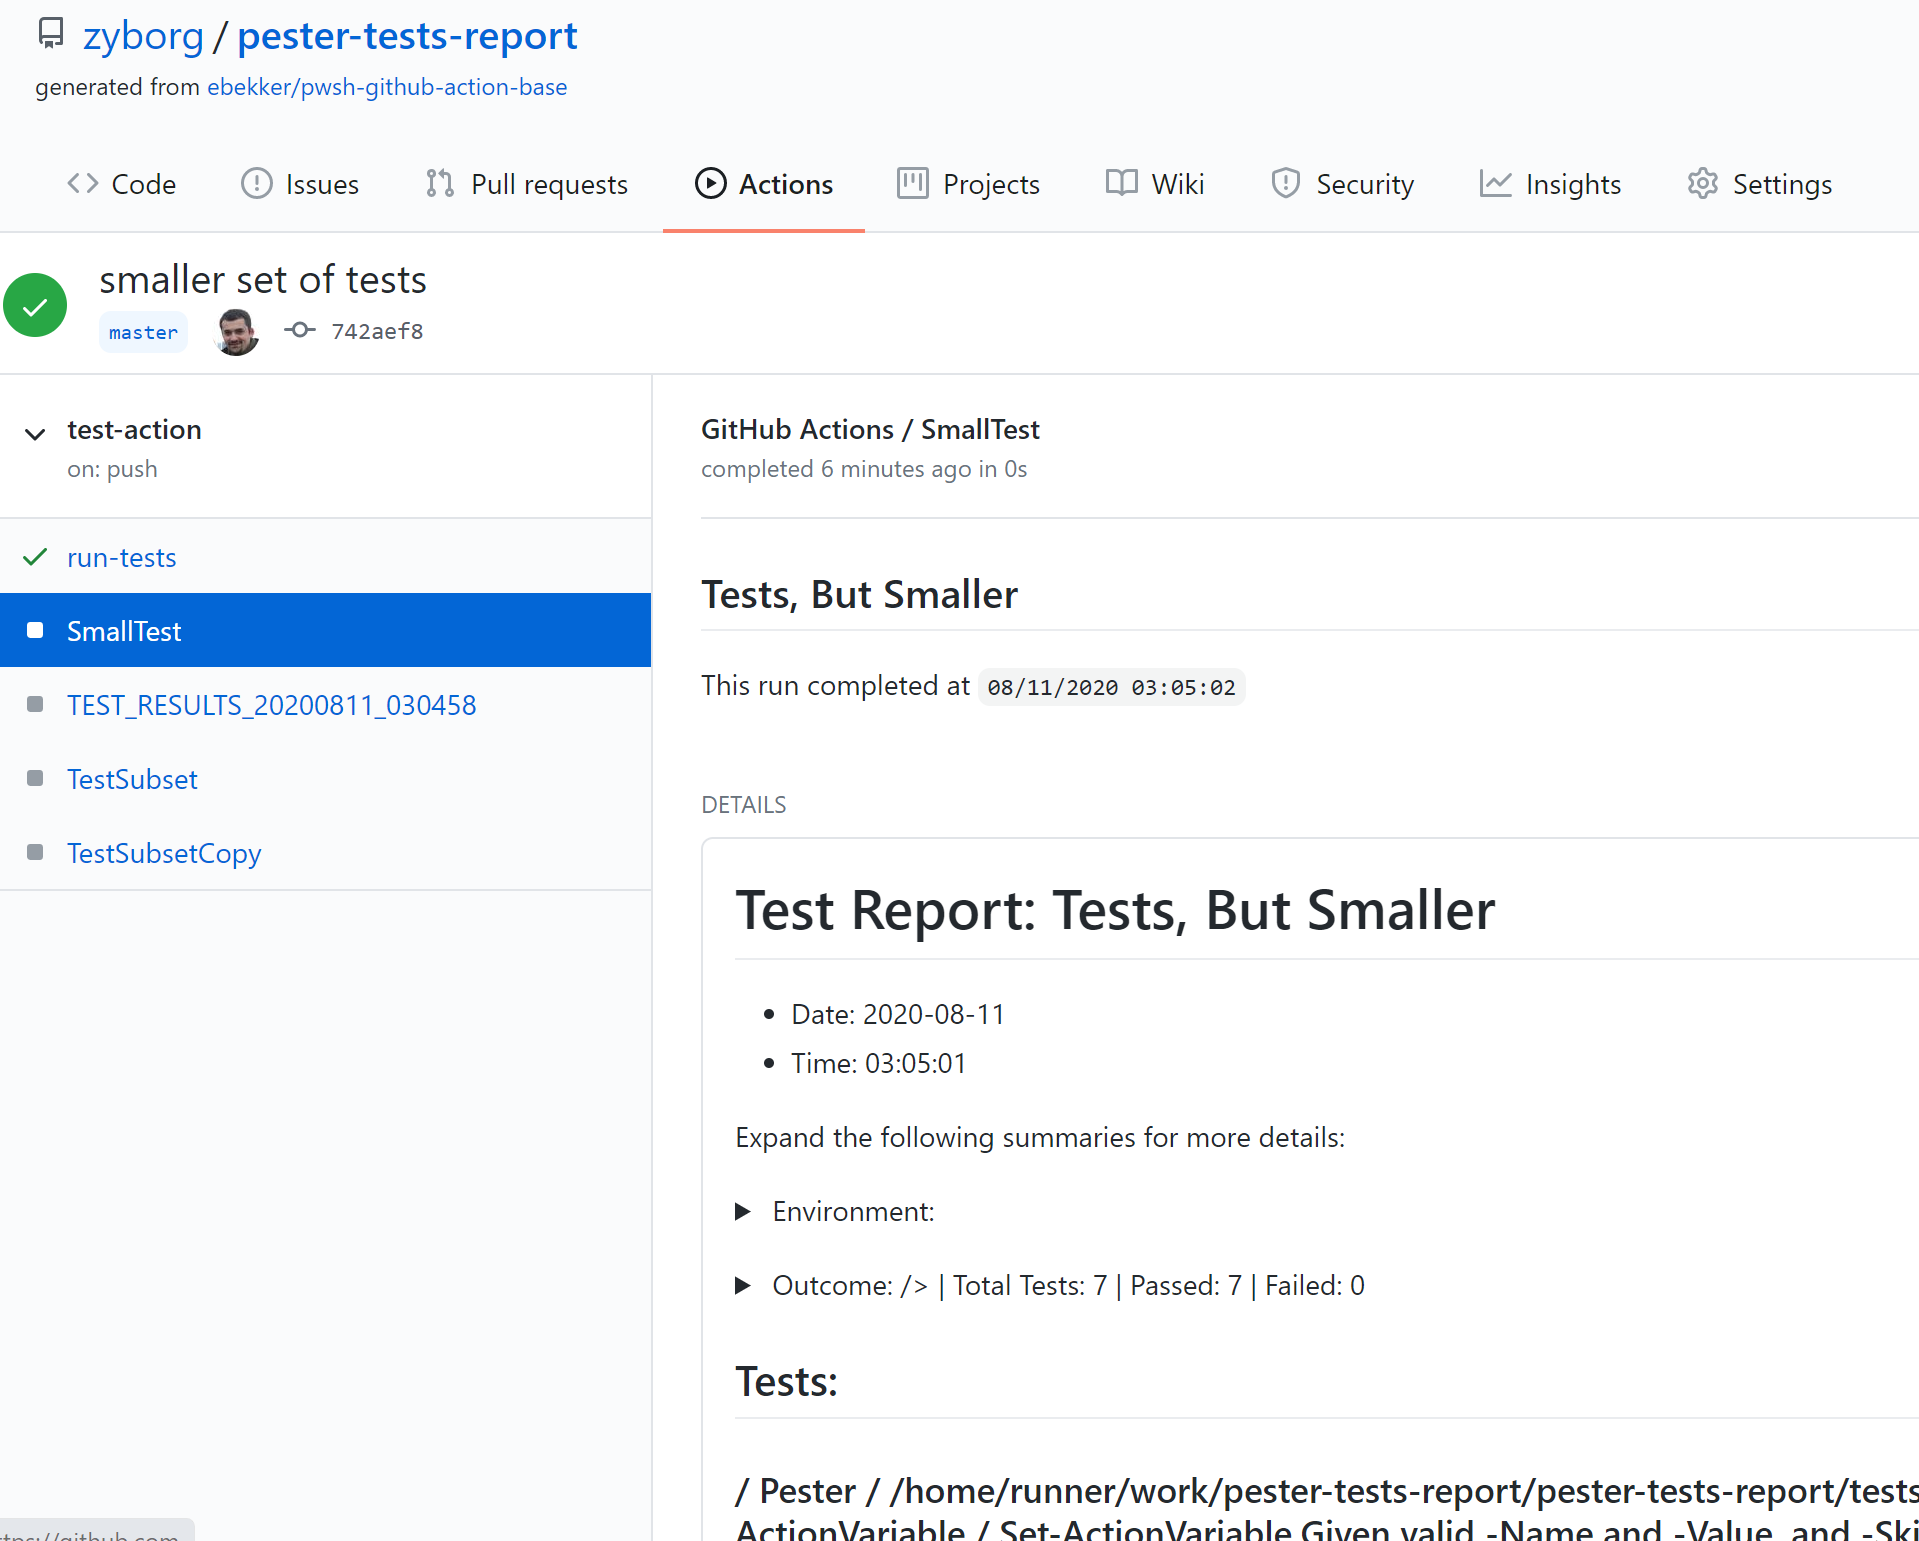Click the 'smaller set of tests' run title
This screenshot has height=1541, width=1919.
pos(263,279)
